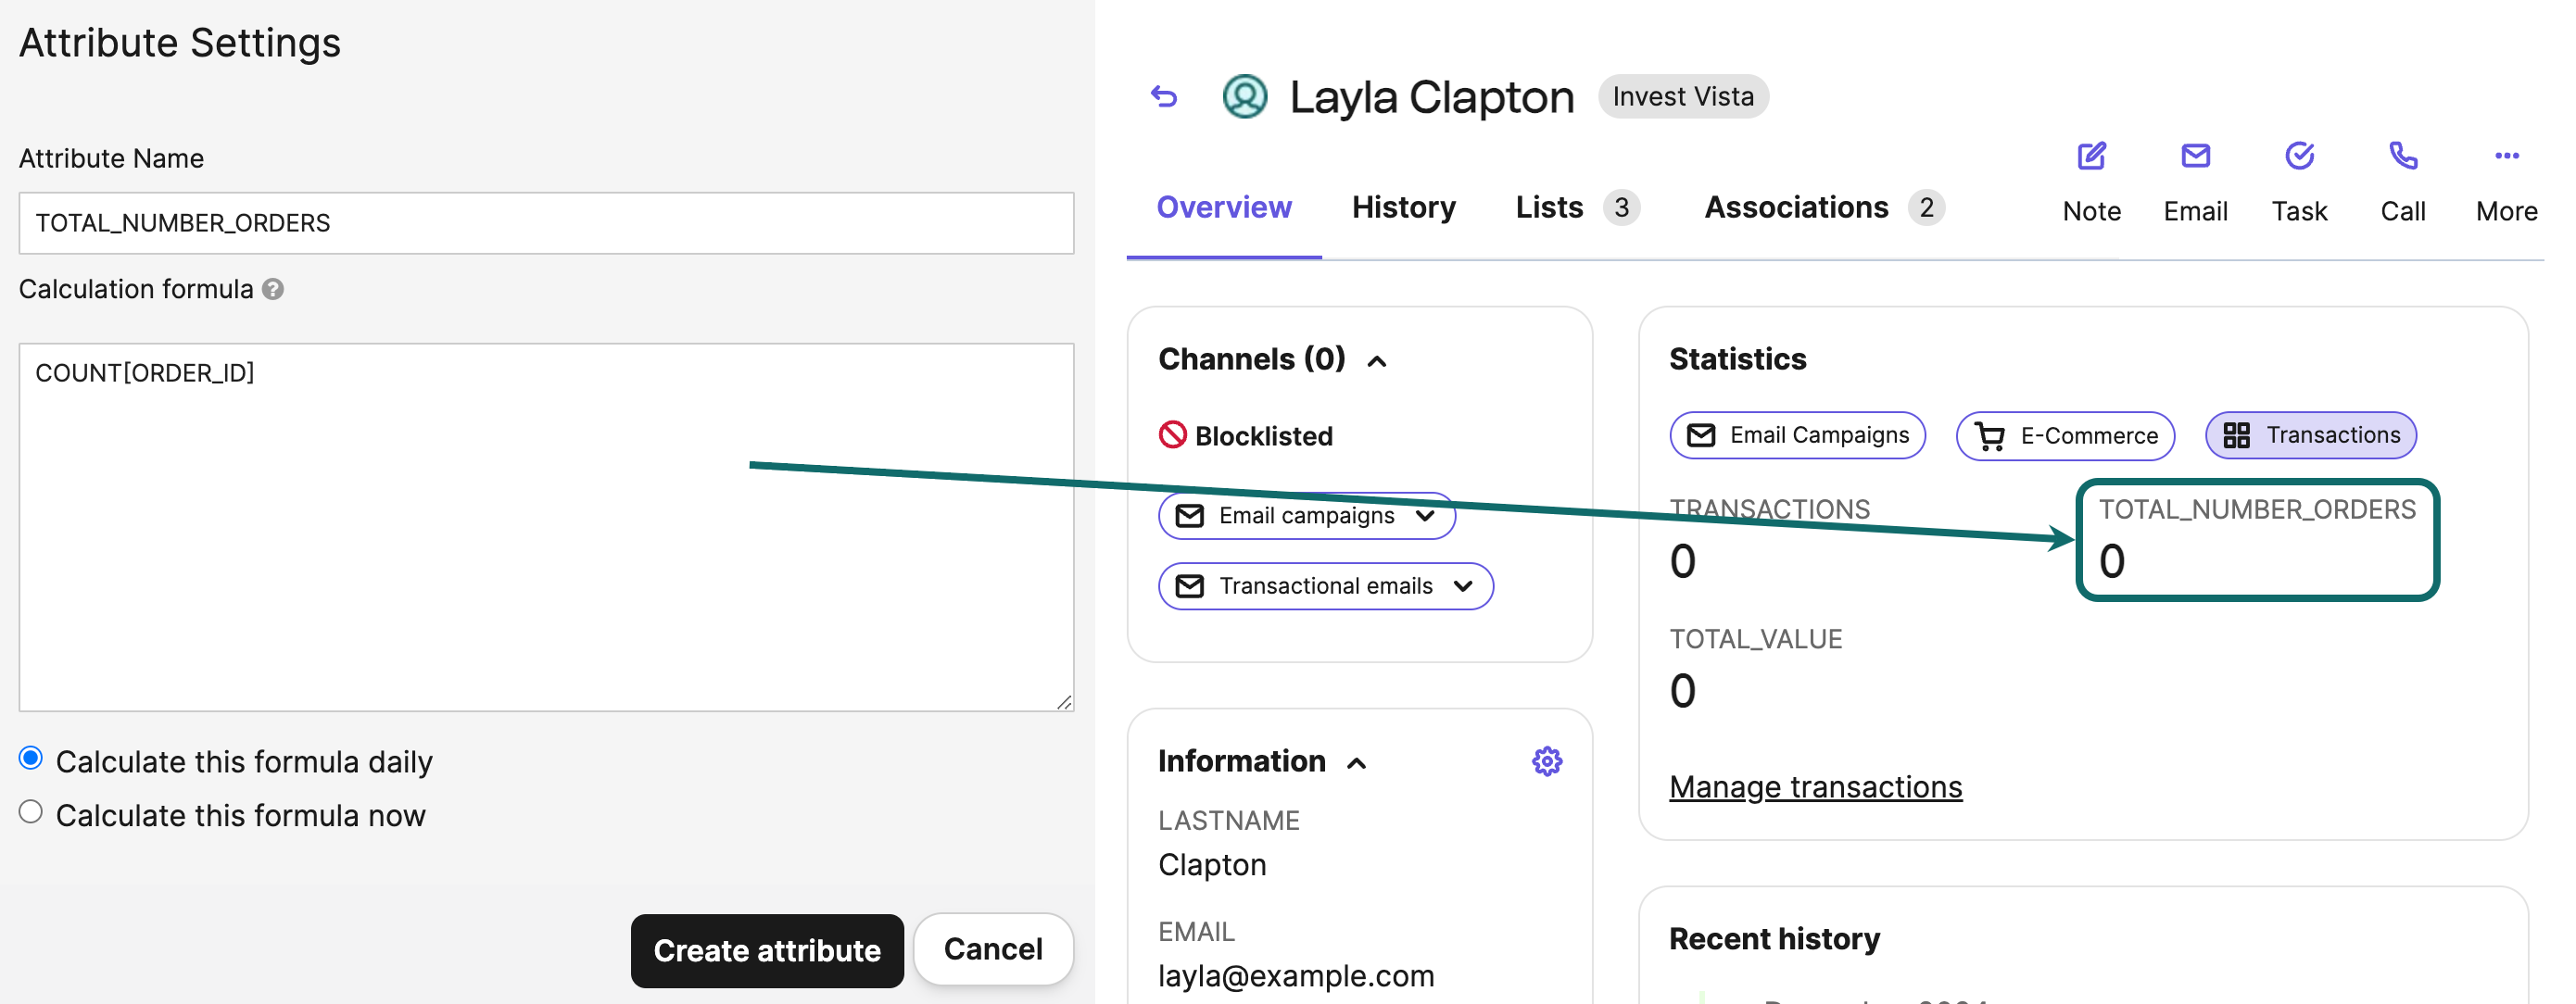Open Information settings gear
The image size is (2576, 1004).
point(1546,761)
